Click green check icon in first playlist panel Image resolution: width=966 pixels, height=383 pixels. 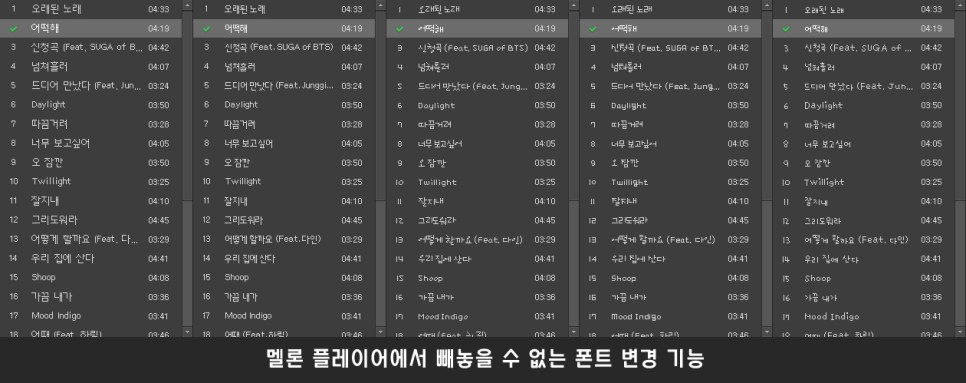coord(13,28)
